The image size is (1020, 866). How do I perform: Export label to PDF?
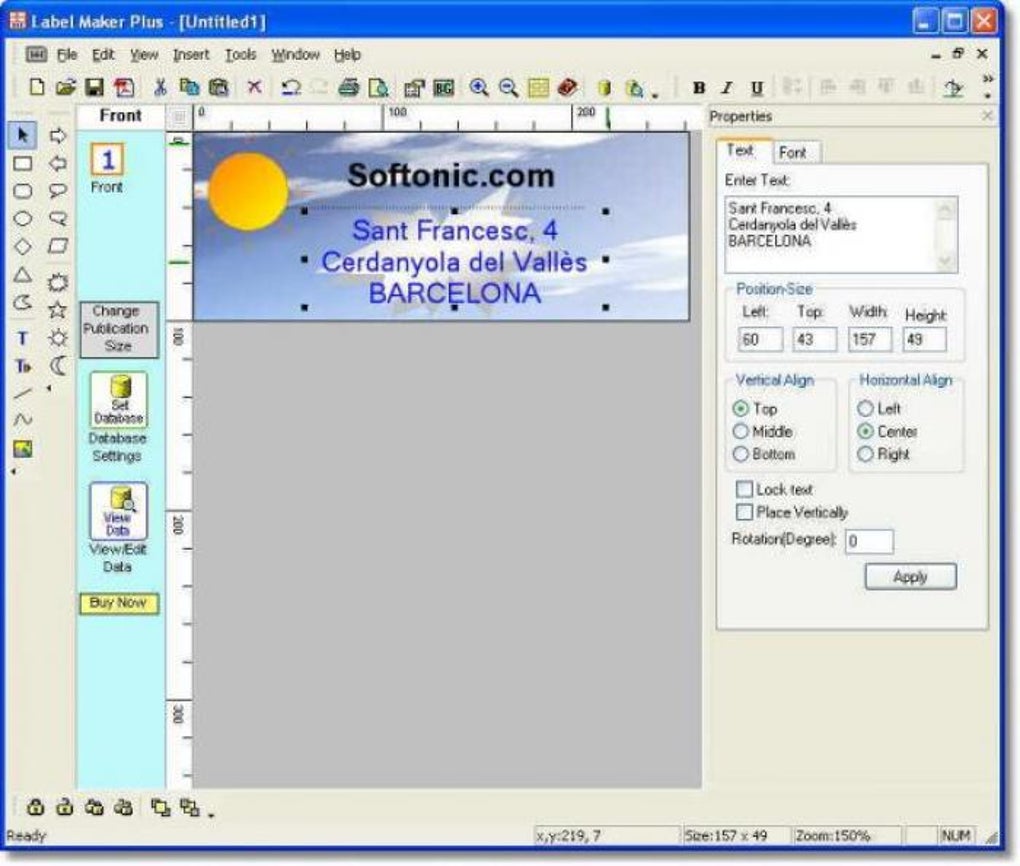coord(124,87)
